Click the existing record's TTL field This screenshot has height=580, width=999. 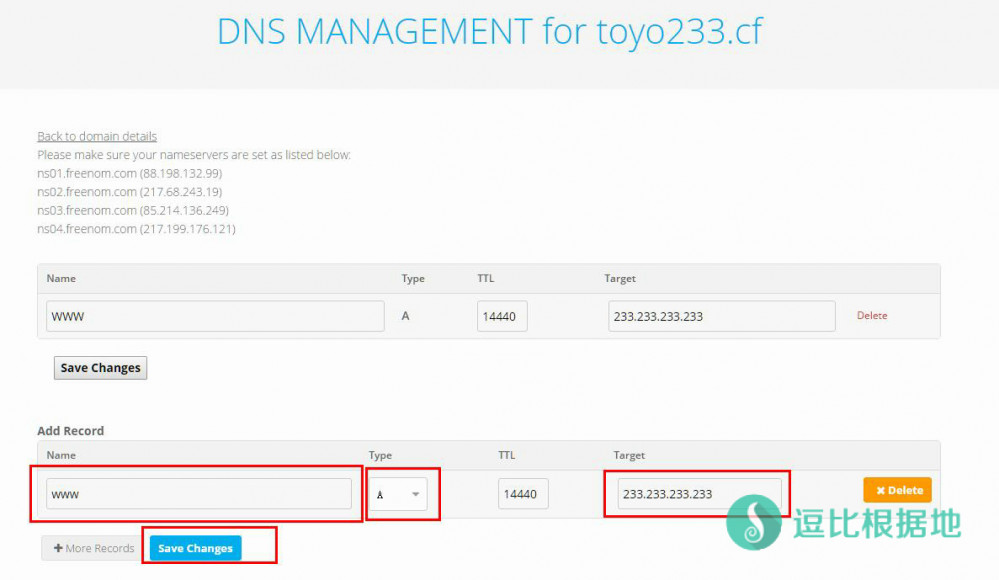[502, 316]
